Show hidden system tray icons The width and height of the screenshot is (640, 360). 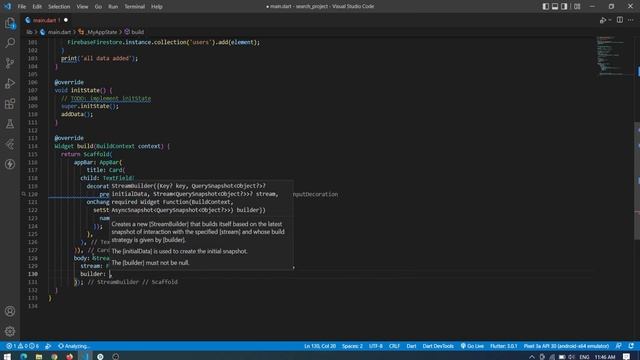click(531, 357)
